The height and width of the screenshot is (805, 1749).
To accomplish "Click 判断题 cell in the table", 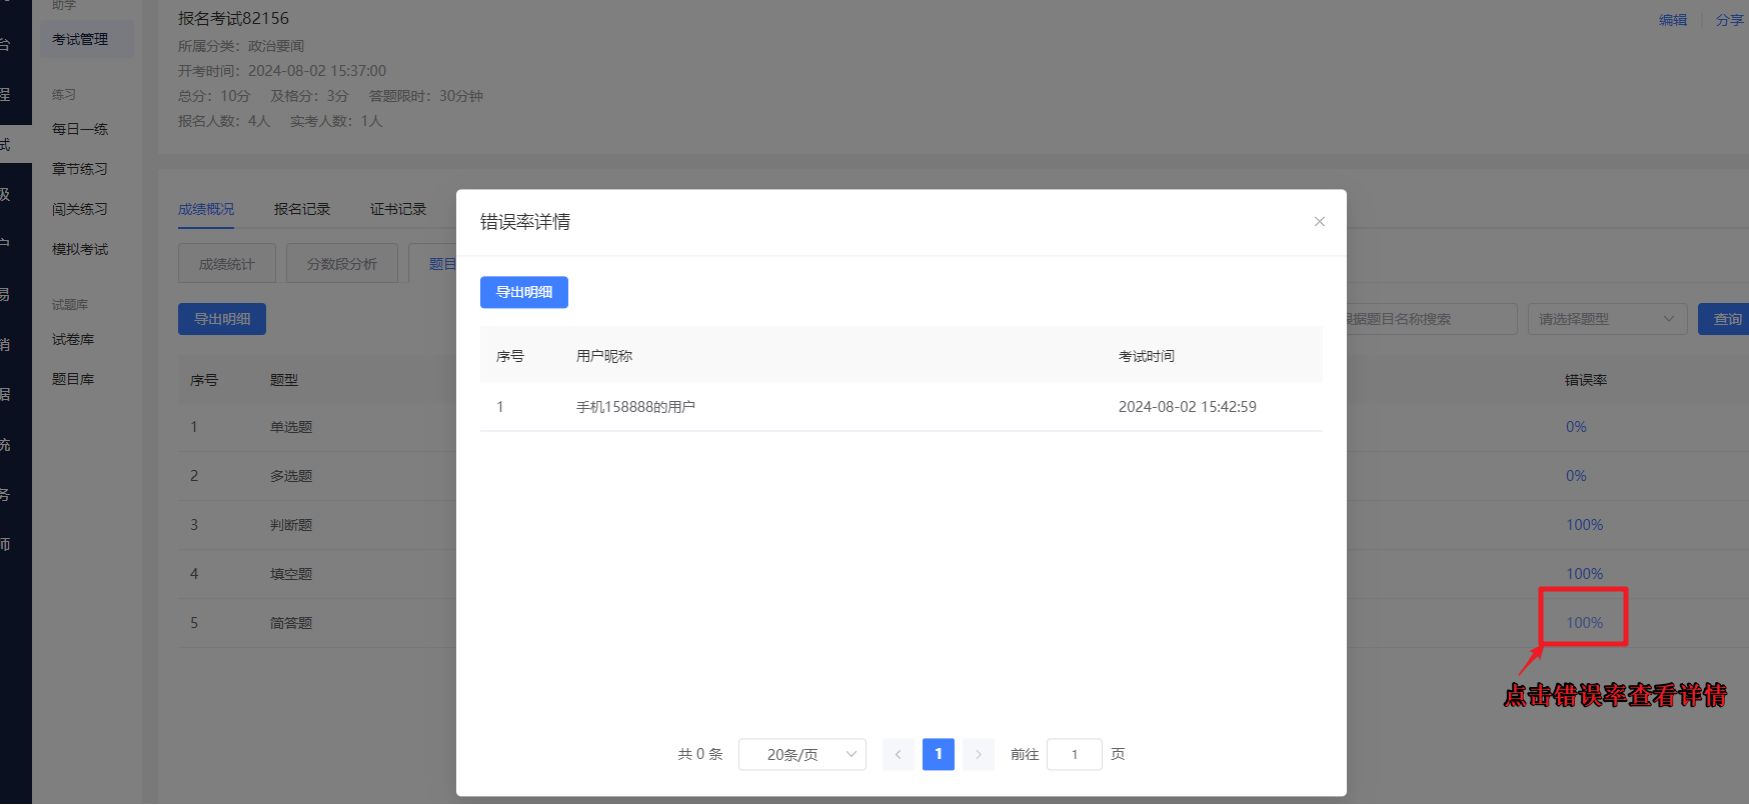I will [291, 525].
